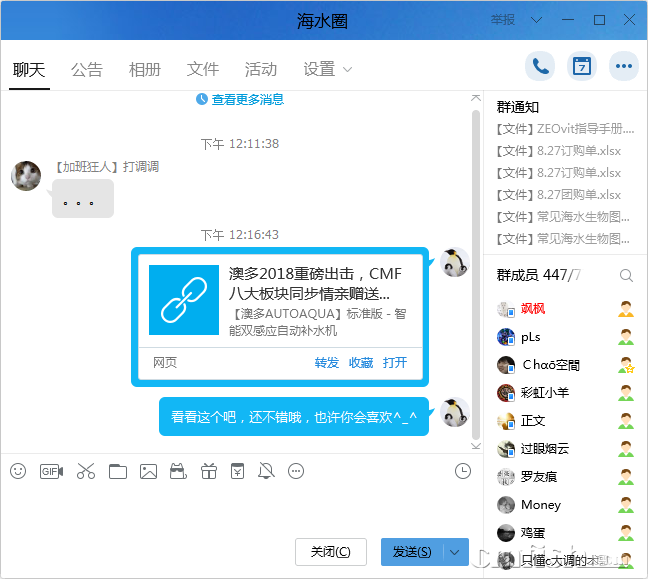The height and width of the screenshot is (579, 648).
Task: Open the message history clock icon
Action: (x=462, y=471)
